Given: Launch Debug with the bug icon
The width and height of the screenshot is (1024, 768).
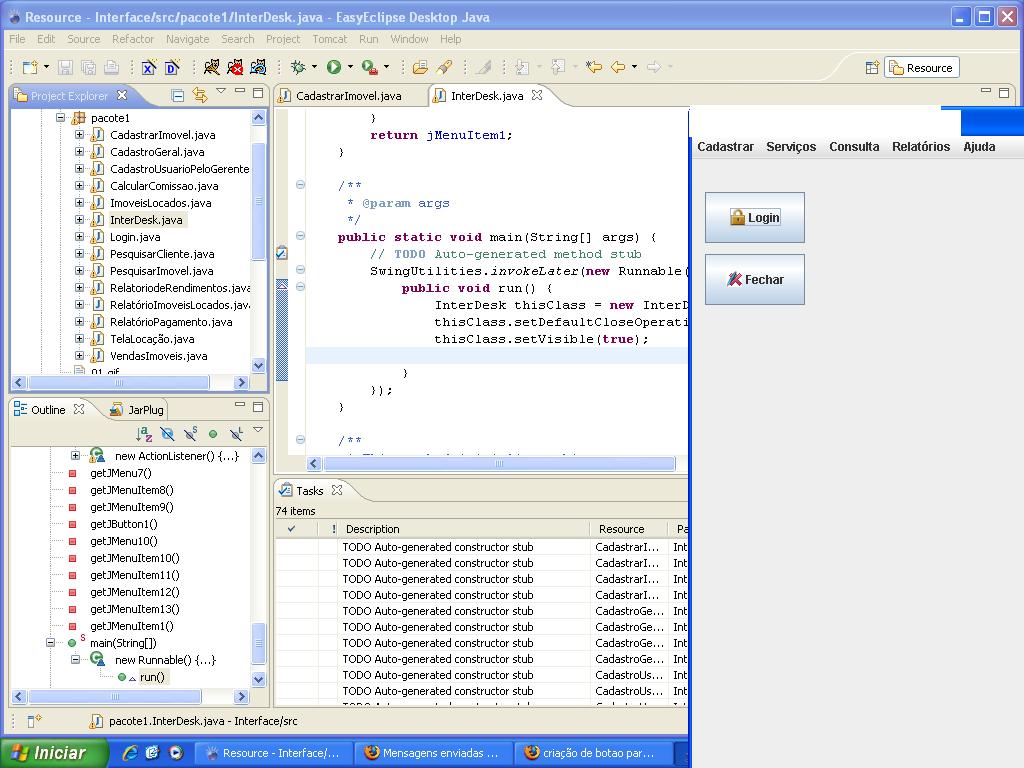Looking at the screenshot, I should pos(298,67).
